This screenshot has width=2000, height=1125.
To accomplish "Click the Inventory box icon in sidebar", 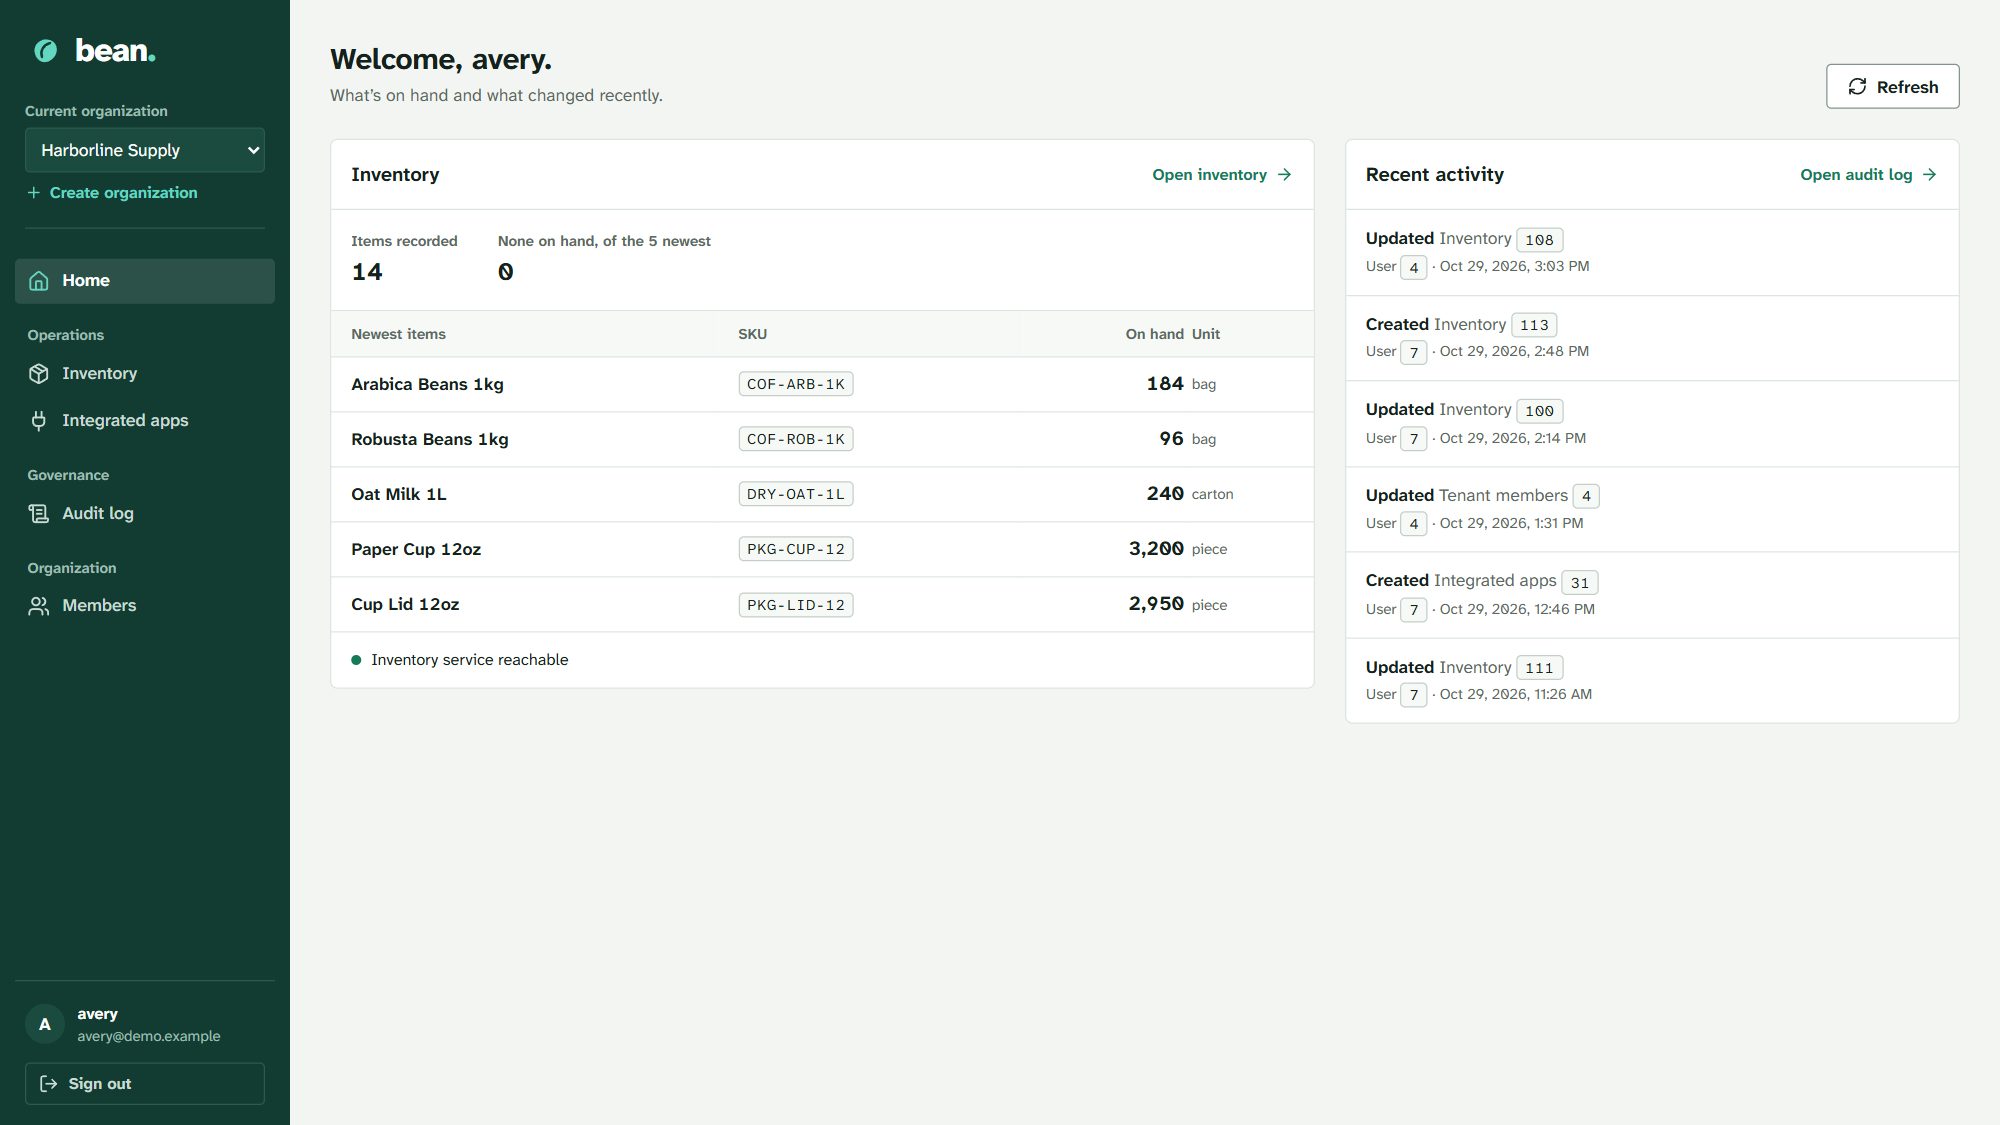I will point(39,374).
